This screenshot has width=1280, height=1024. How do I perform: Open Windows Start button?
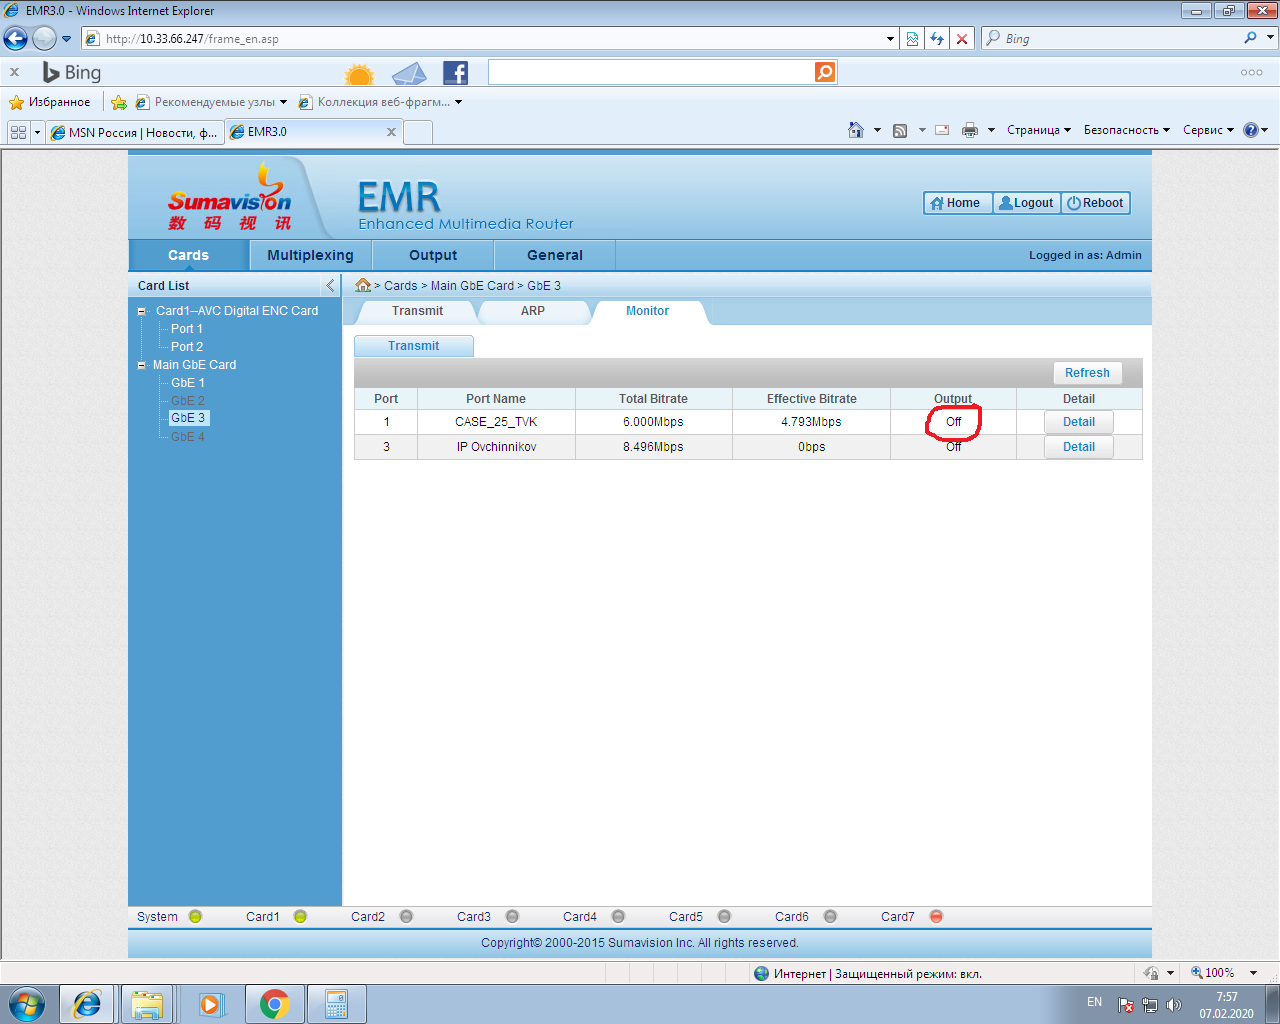pyautogui.click(x=27, y=1004)
